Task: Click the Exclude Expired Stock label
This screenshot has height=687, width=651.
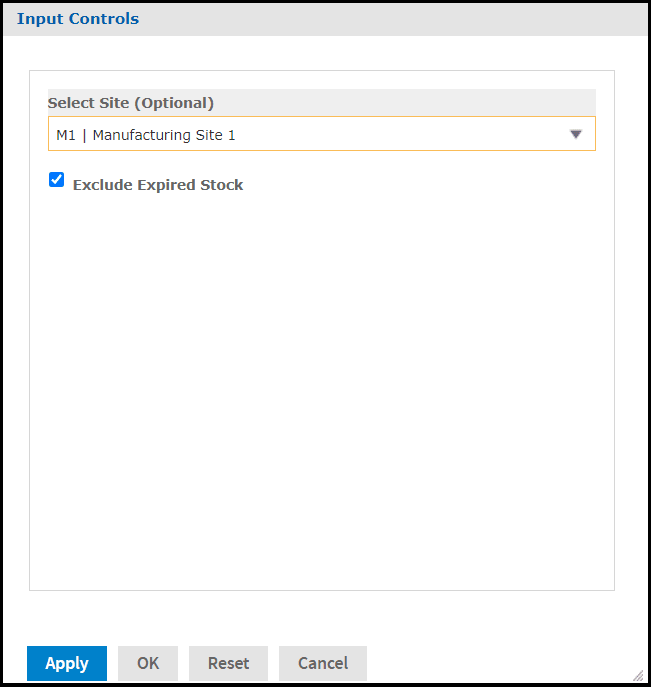Action: [158, 185]
